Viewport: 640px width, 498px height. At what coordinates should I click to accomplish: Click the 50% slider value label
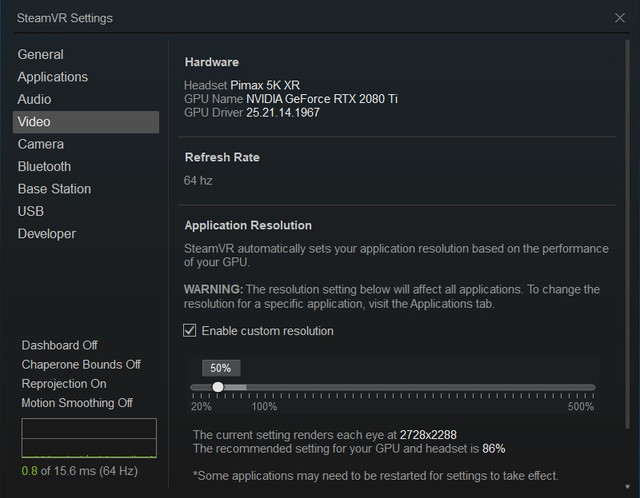click(x=221, y=368)
